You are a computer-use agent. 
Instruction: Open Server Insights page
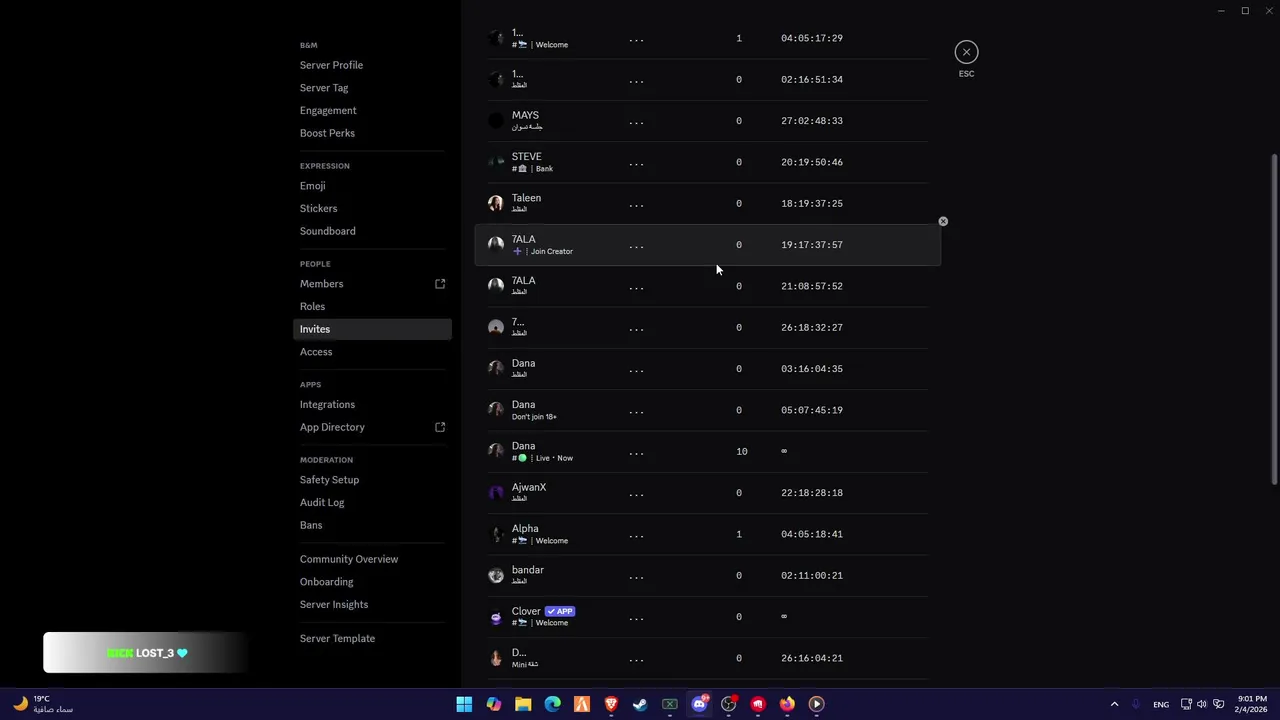(334, 604)
